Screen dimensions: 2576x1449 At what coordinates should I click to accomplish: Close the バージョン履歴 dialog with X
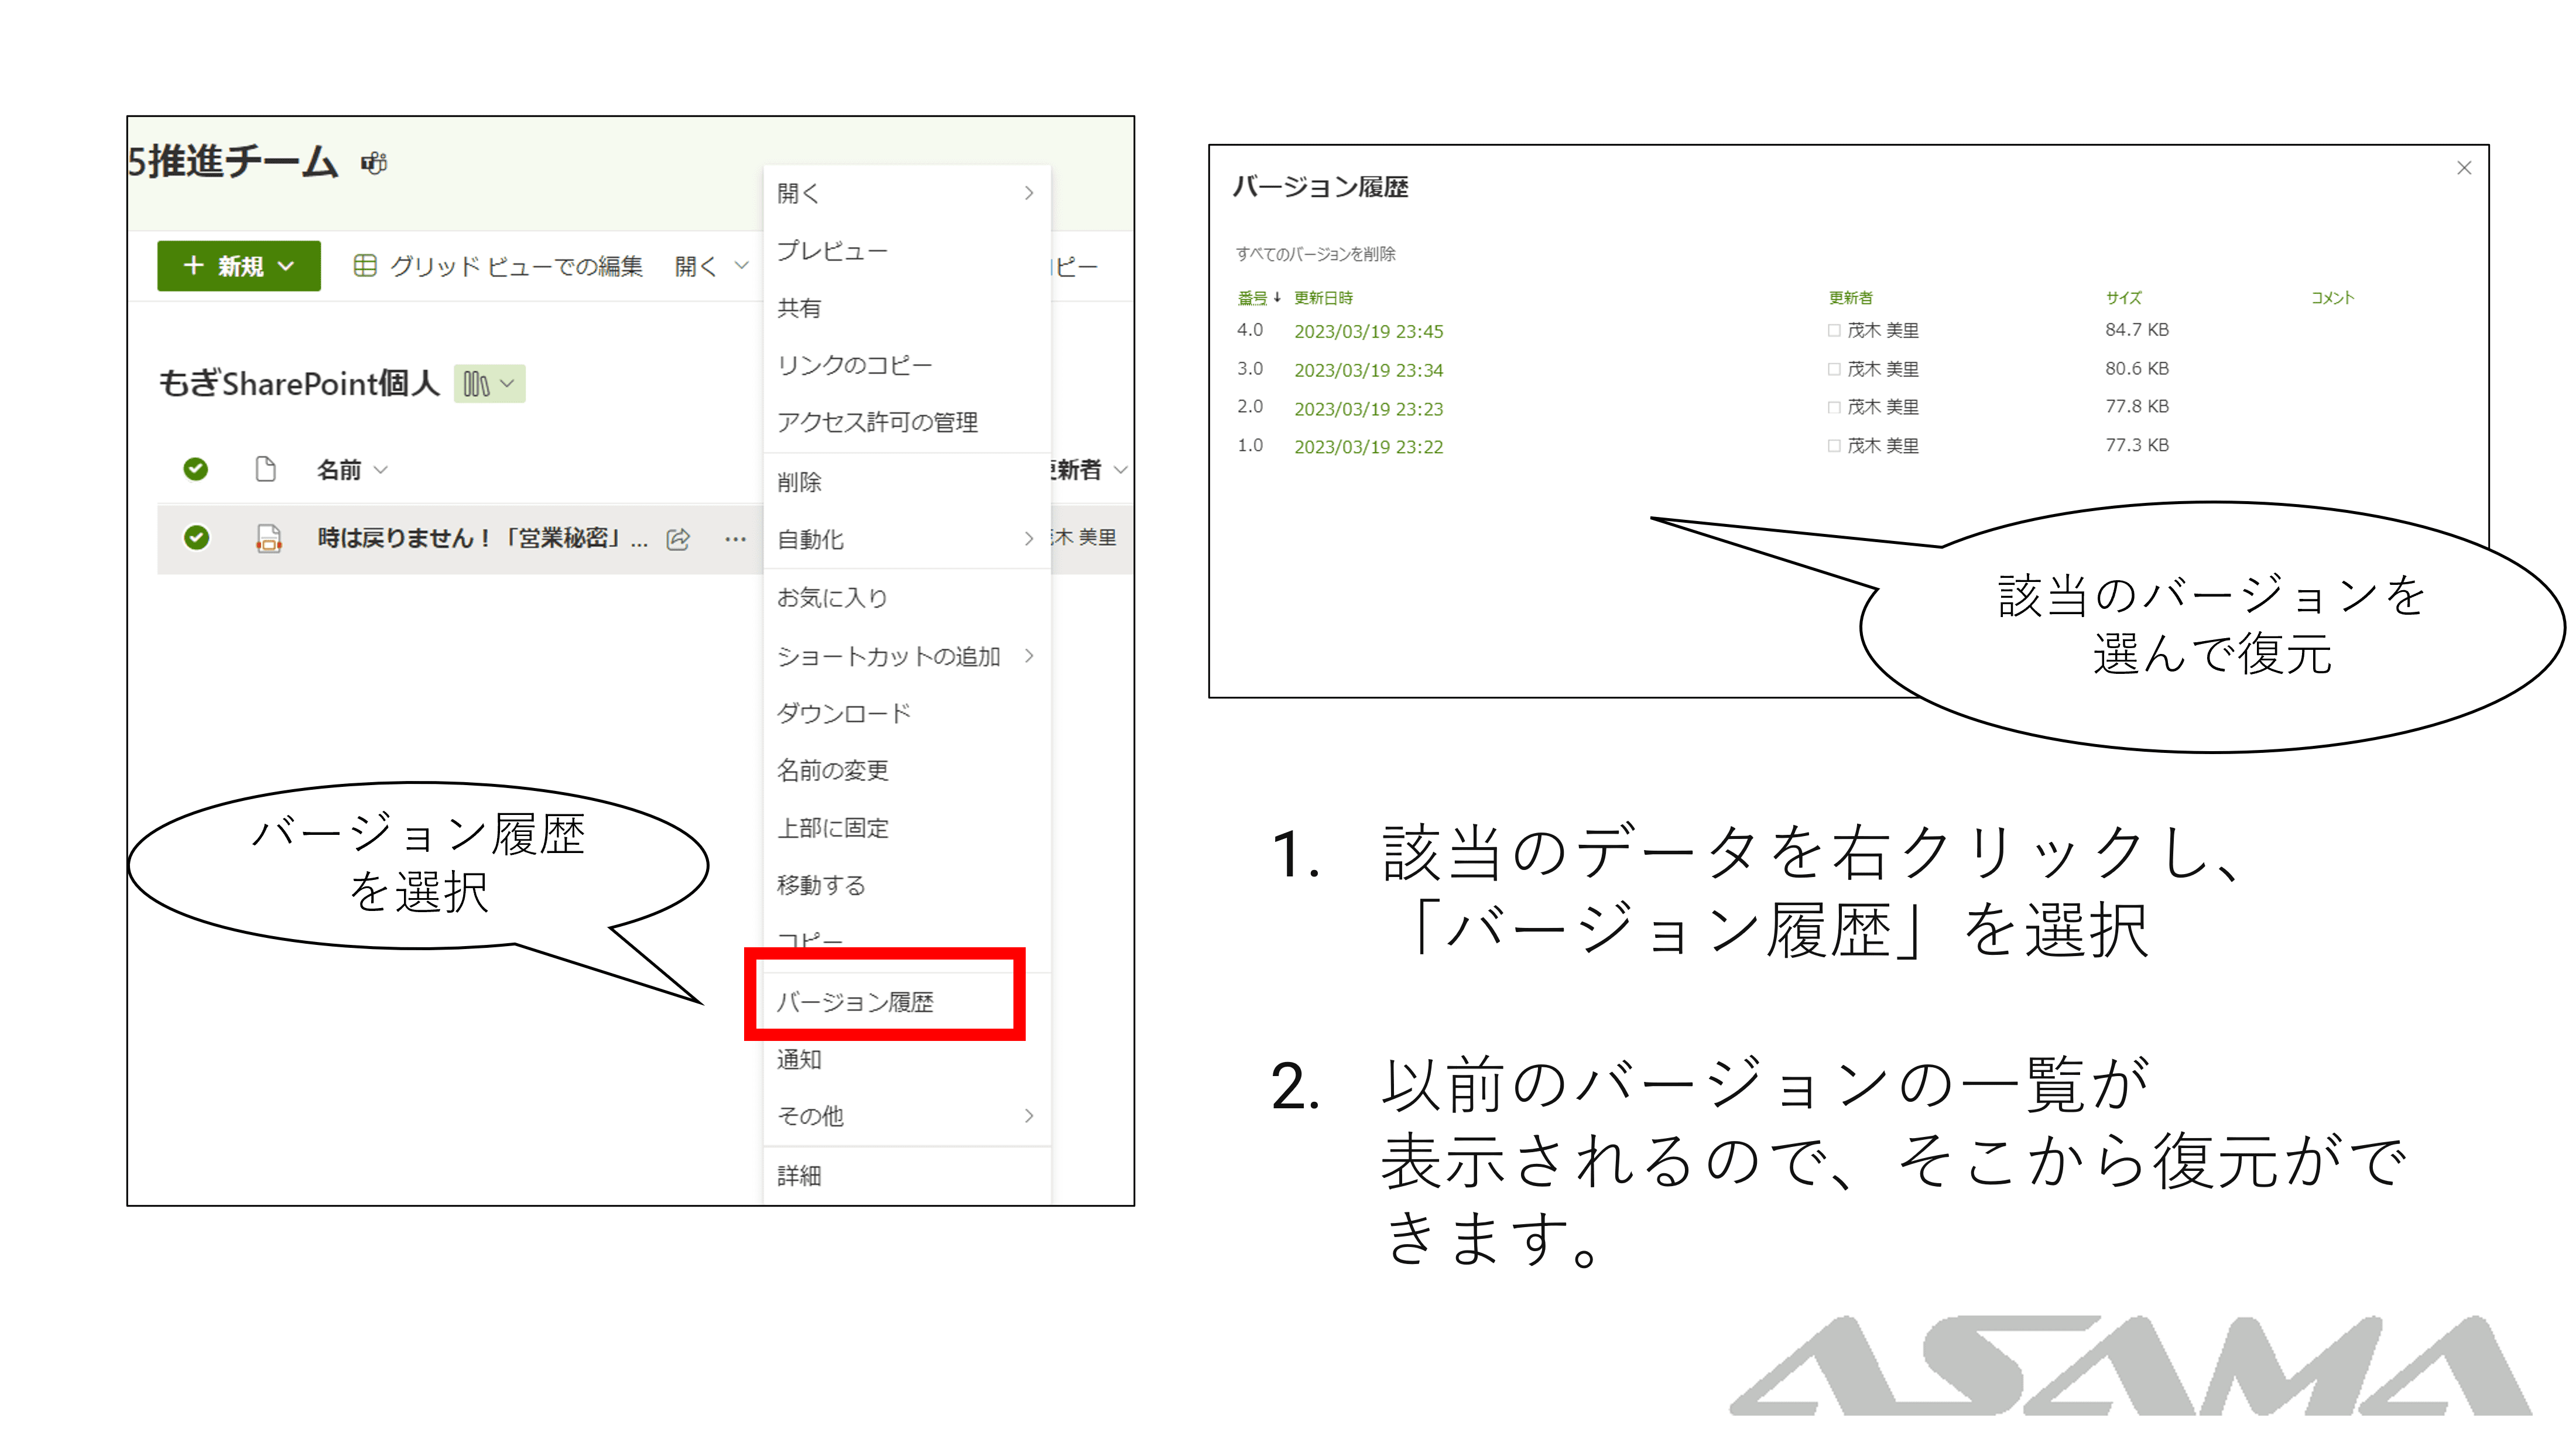click(2464, 168)
